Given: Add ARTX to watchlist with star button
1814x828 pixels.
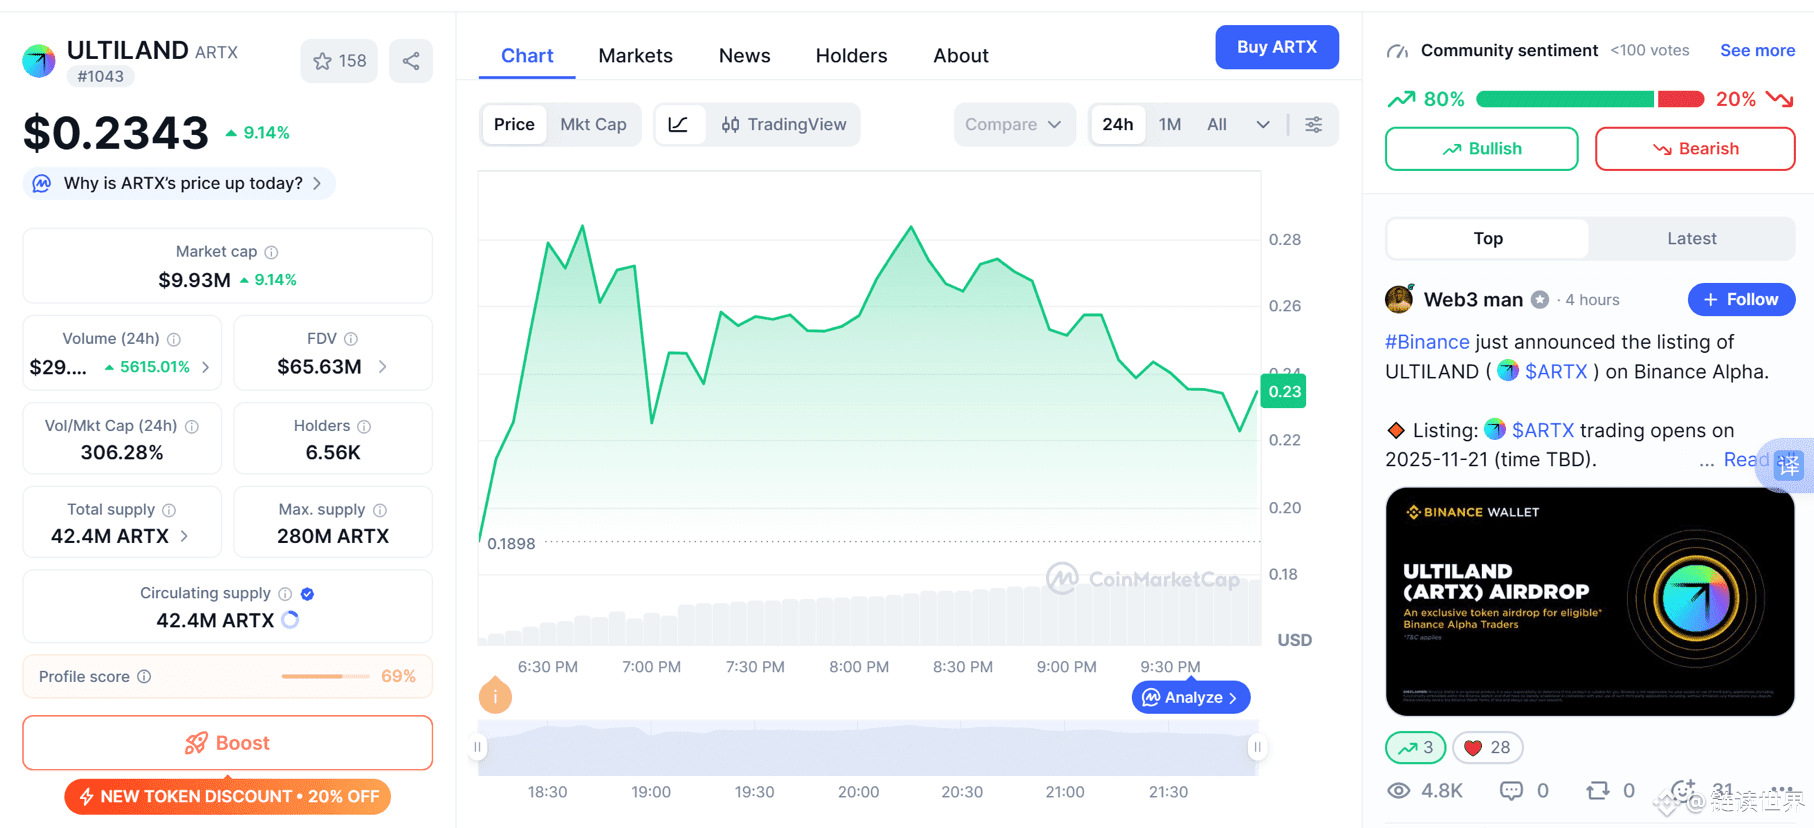Looking at the screenshot, I should tap(339, 61).
